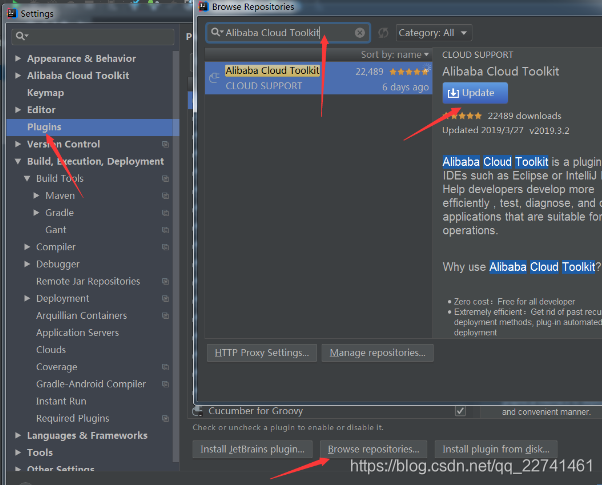
Task: Expand the Alibaba Cloud Toolkit settings node
Action: click(18, 76)
